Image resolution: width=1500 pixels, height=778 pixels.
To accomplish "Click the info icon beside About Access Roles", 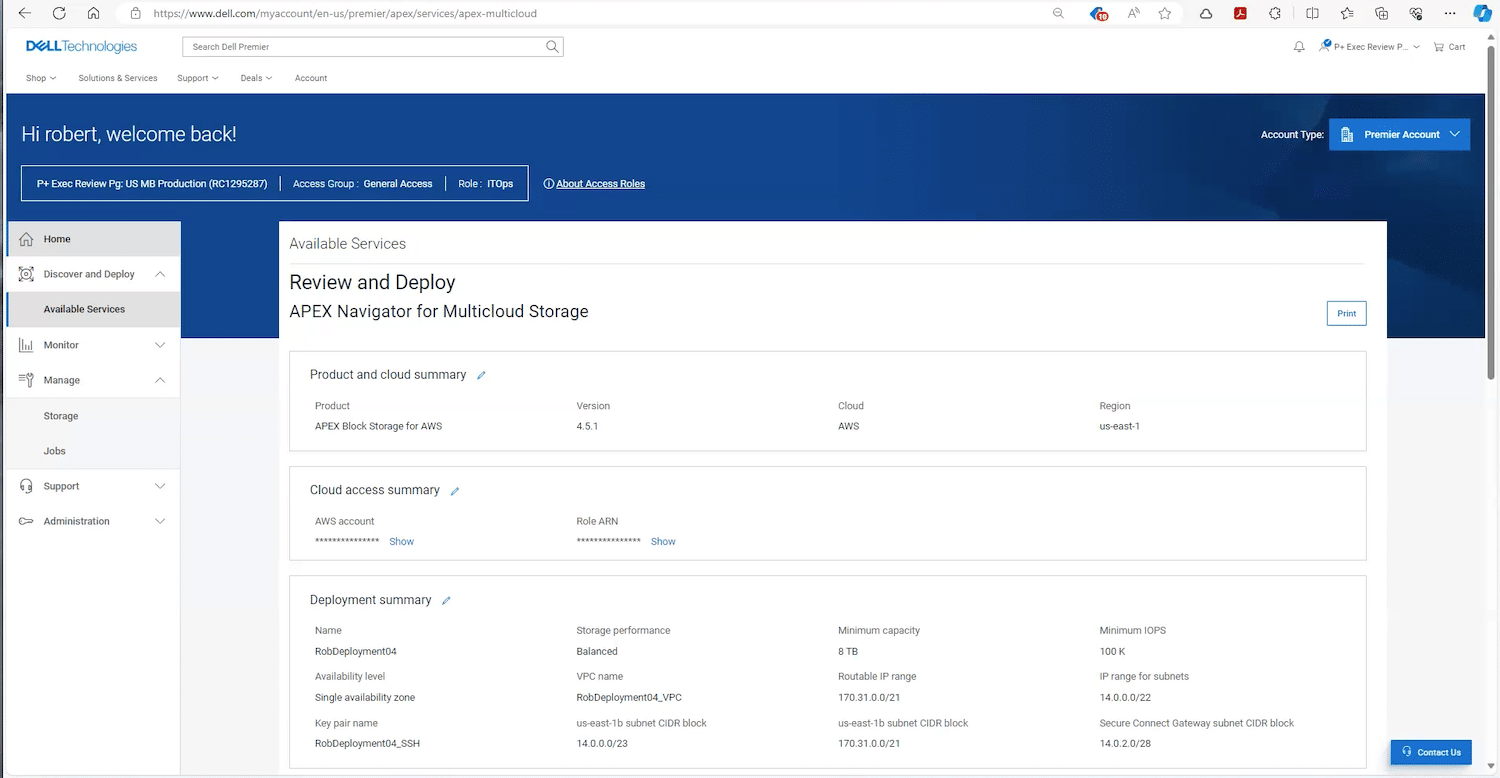I will click(x=548, y=184).
